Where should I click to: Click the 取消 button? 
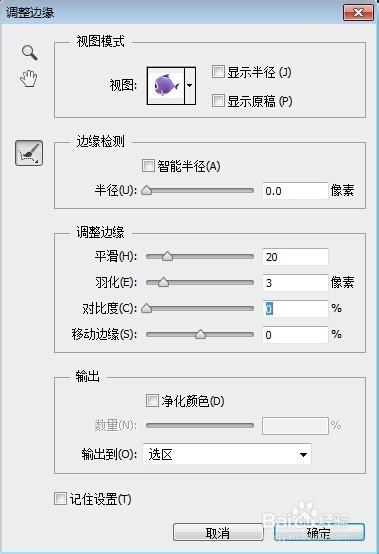[x=218, y=532]
